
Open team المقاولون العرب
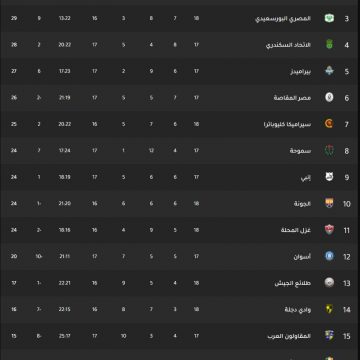pos(289,336)
